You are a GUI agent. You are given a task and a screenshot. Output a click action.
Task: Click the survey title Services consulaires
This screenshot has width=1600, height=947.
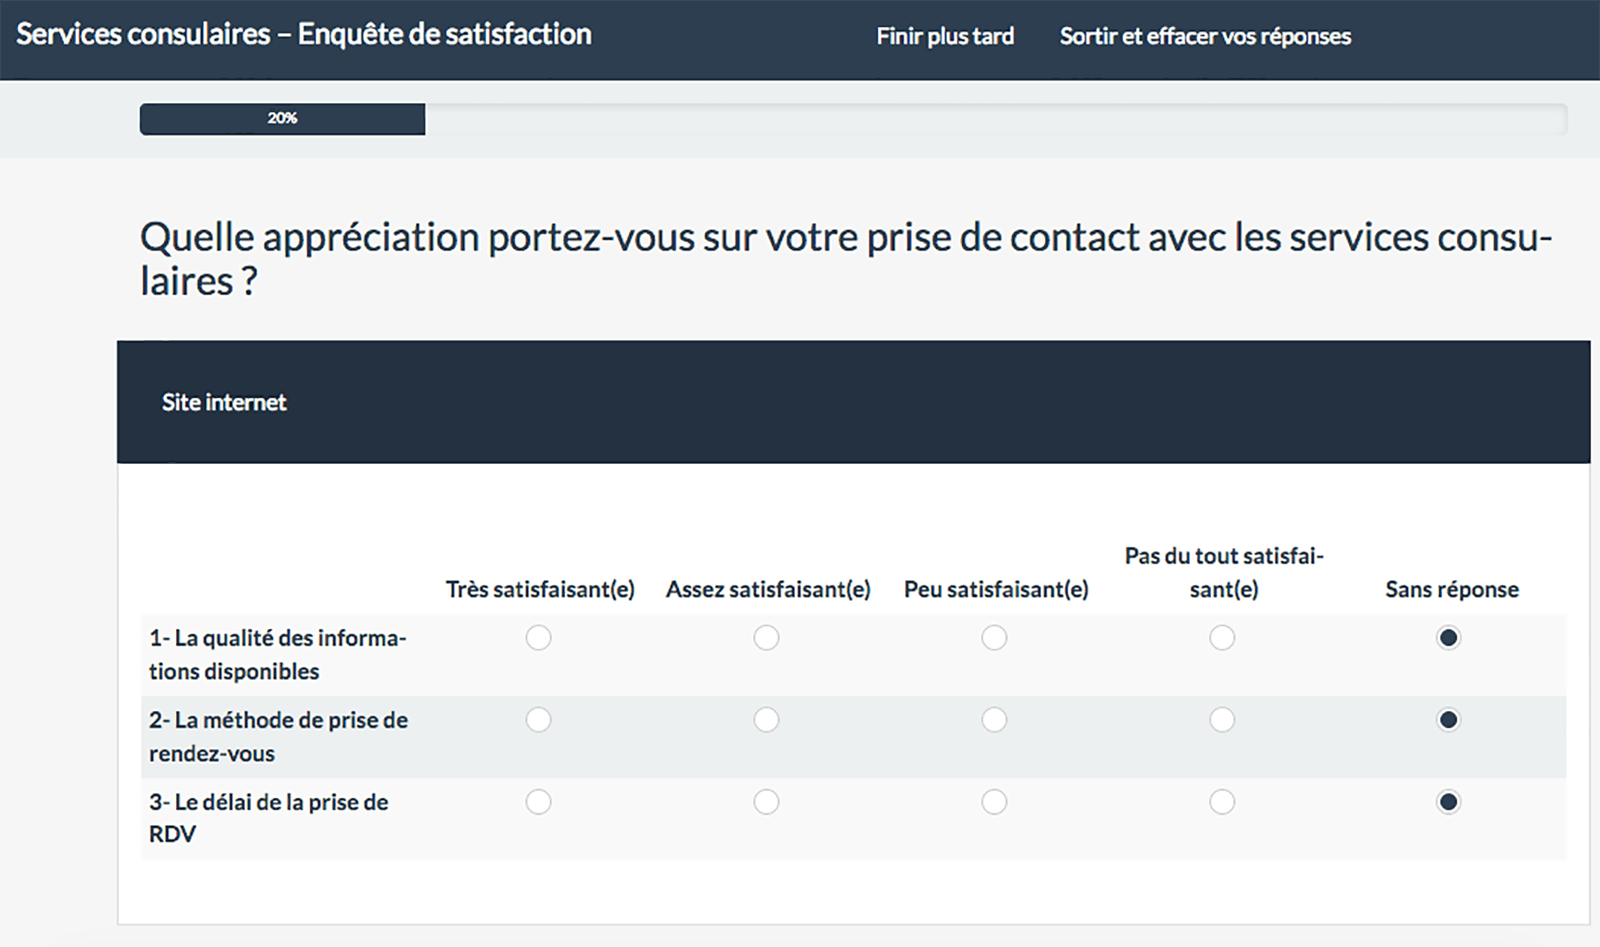point(304,34)
